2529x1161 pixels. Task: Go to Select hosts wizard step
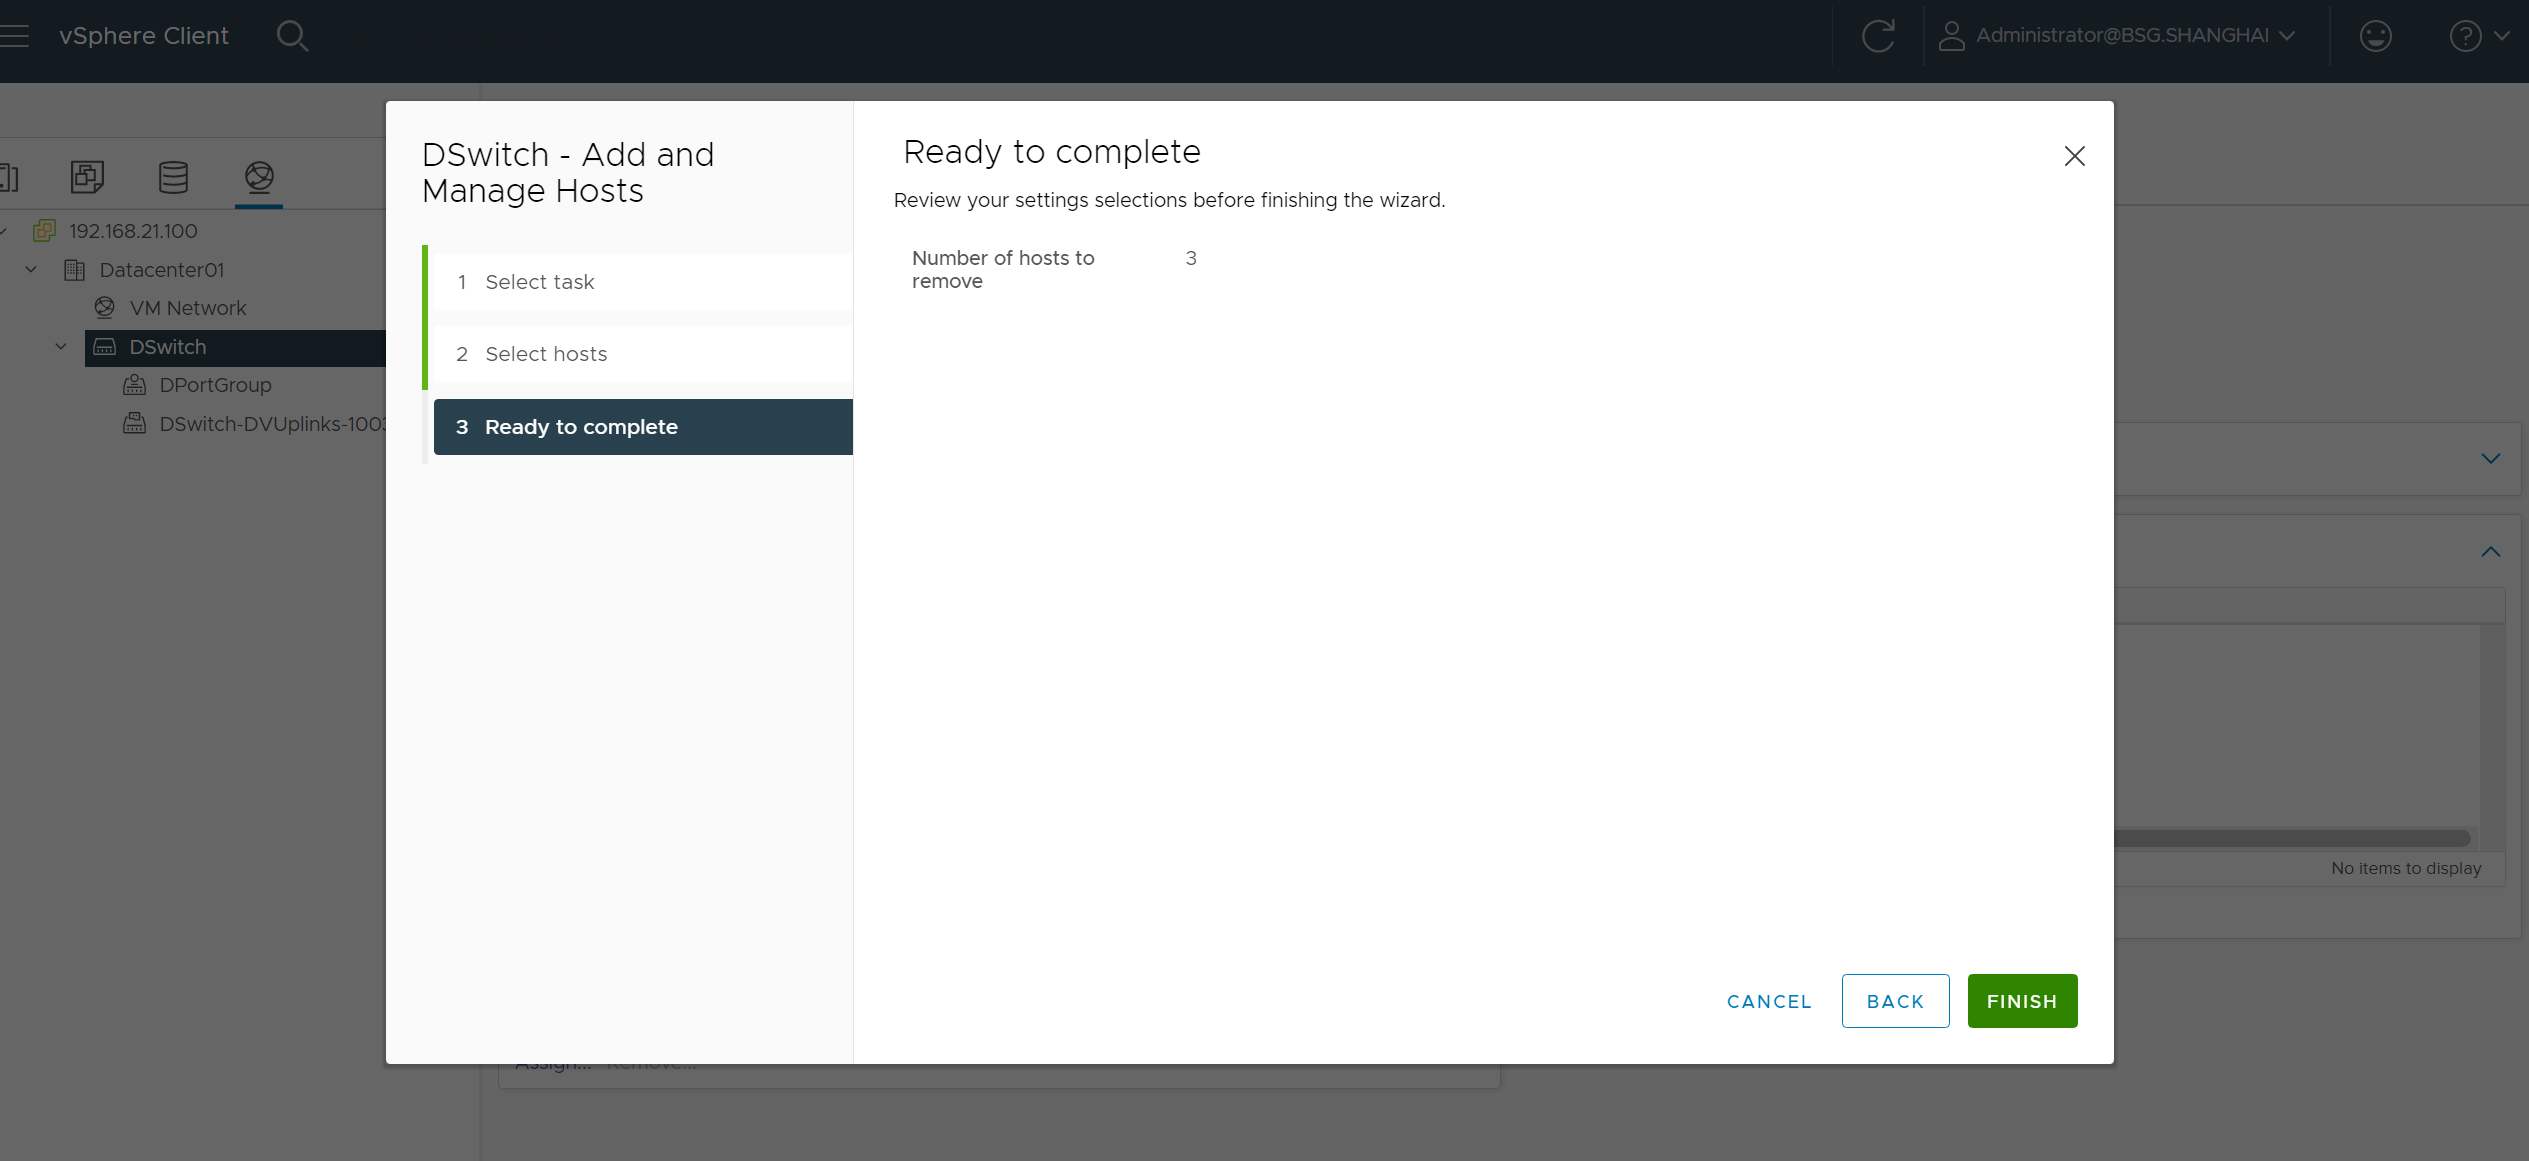point(546,354)
